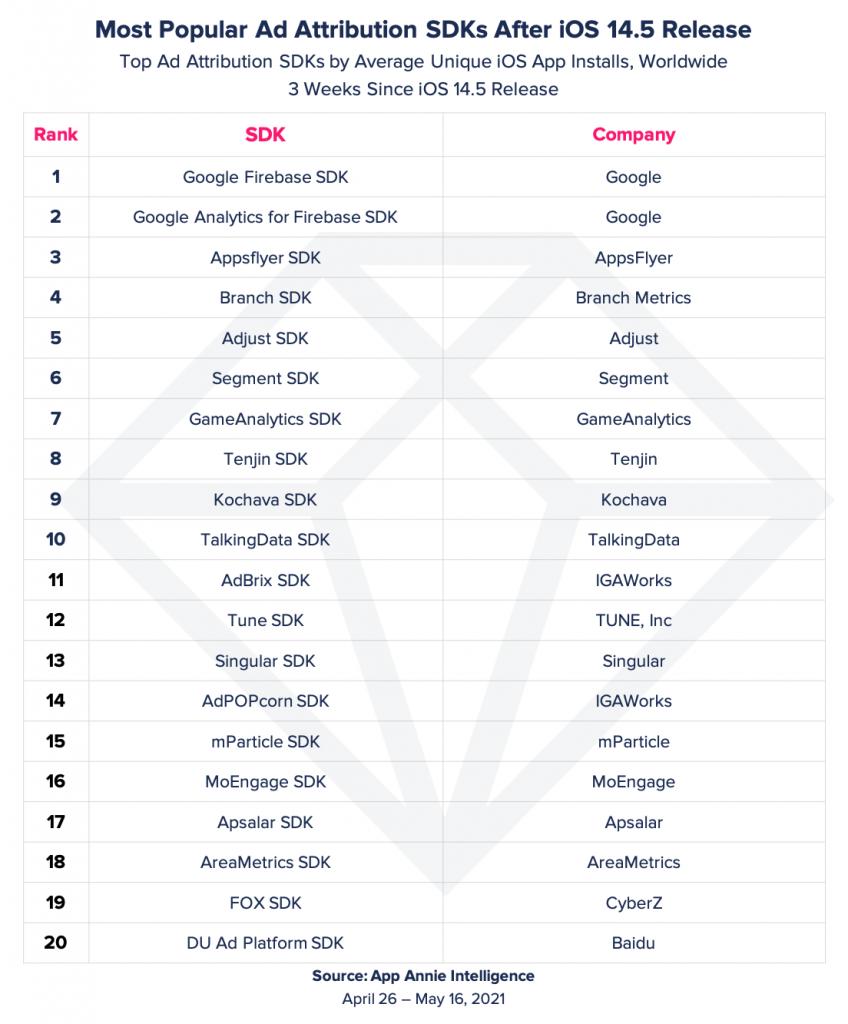
Task: Click the Company column header
Action: [634, 135]
